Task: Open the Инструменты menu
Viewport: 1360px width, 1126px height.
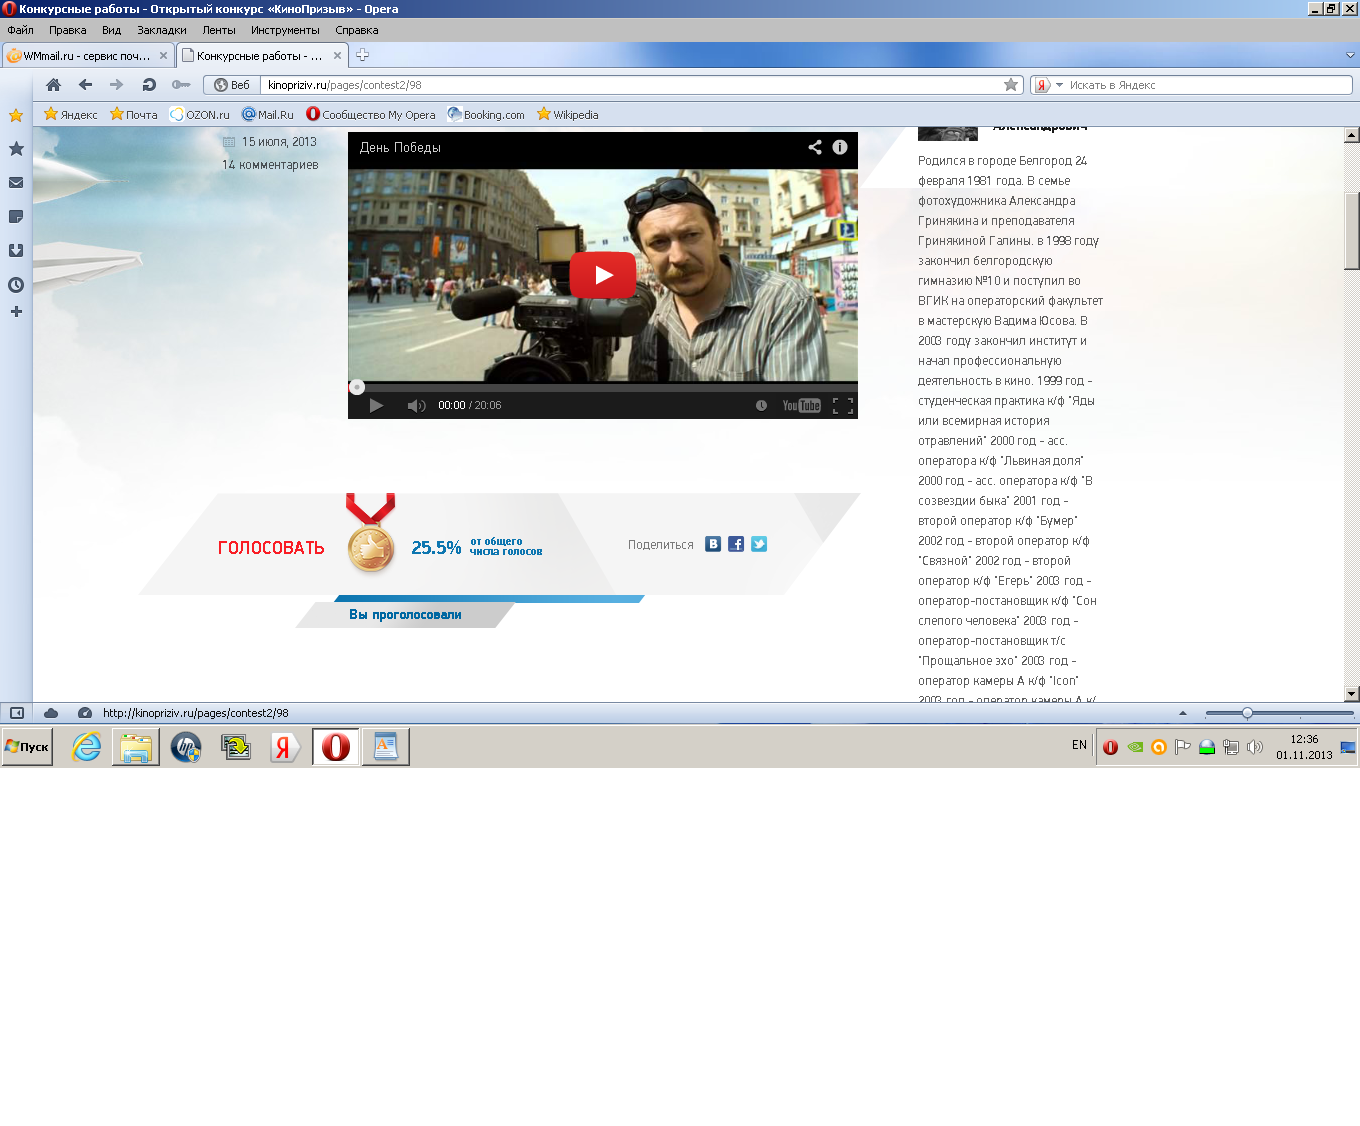Action: pyautogui.click(x=285, y=30)
